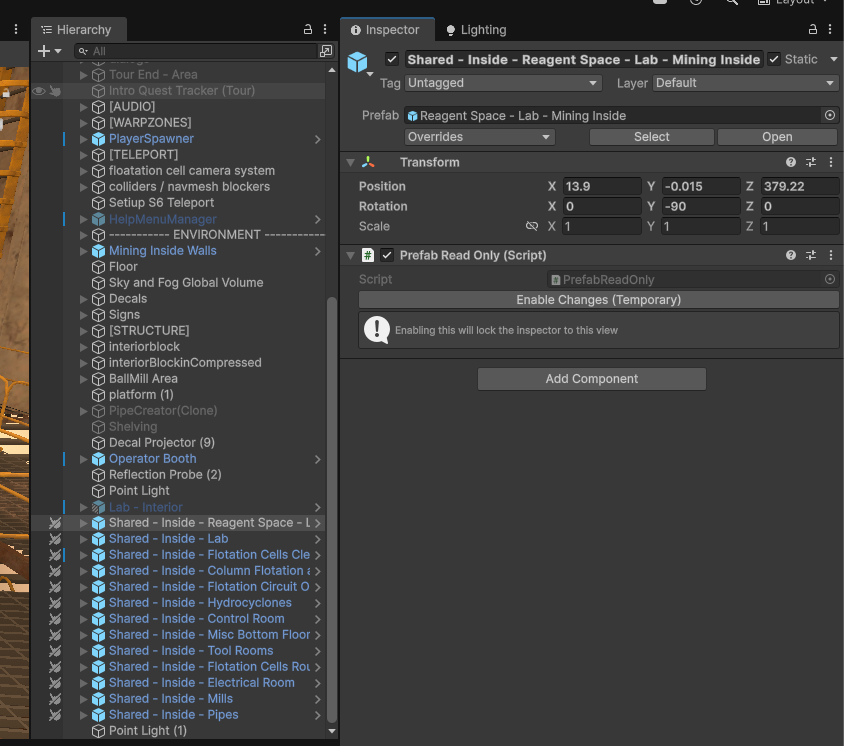Disable the Prefab Read Only script checkbox
The height and width of the screenshot is (746, 844).
[x=387, y=255]
